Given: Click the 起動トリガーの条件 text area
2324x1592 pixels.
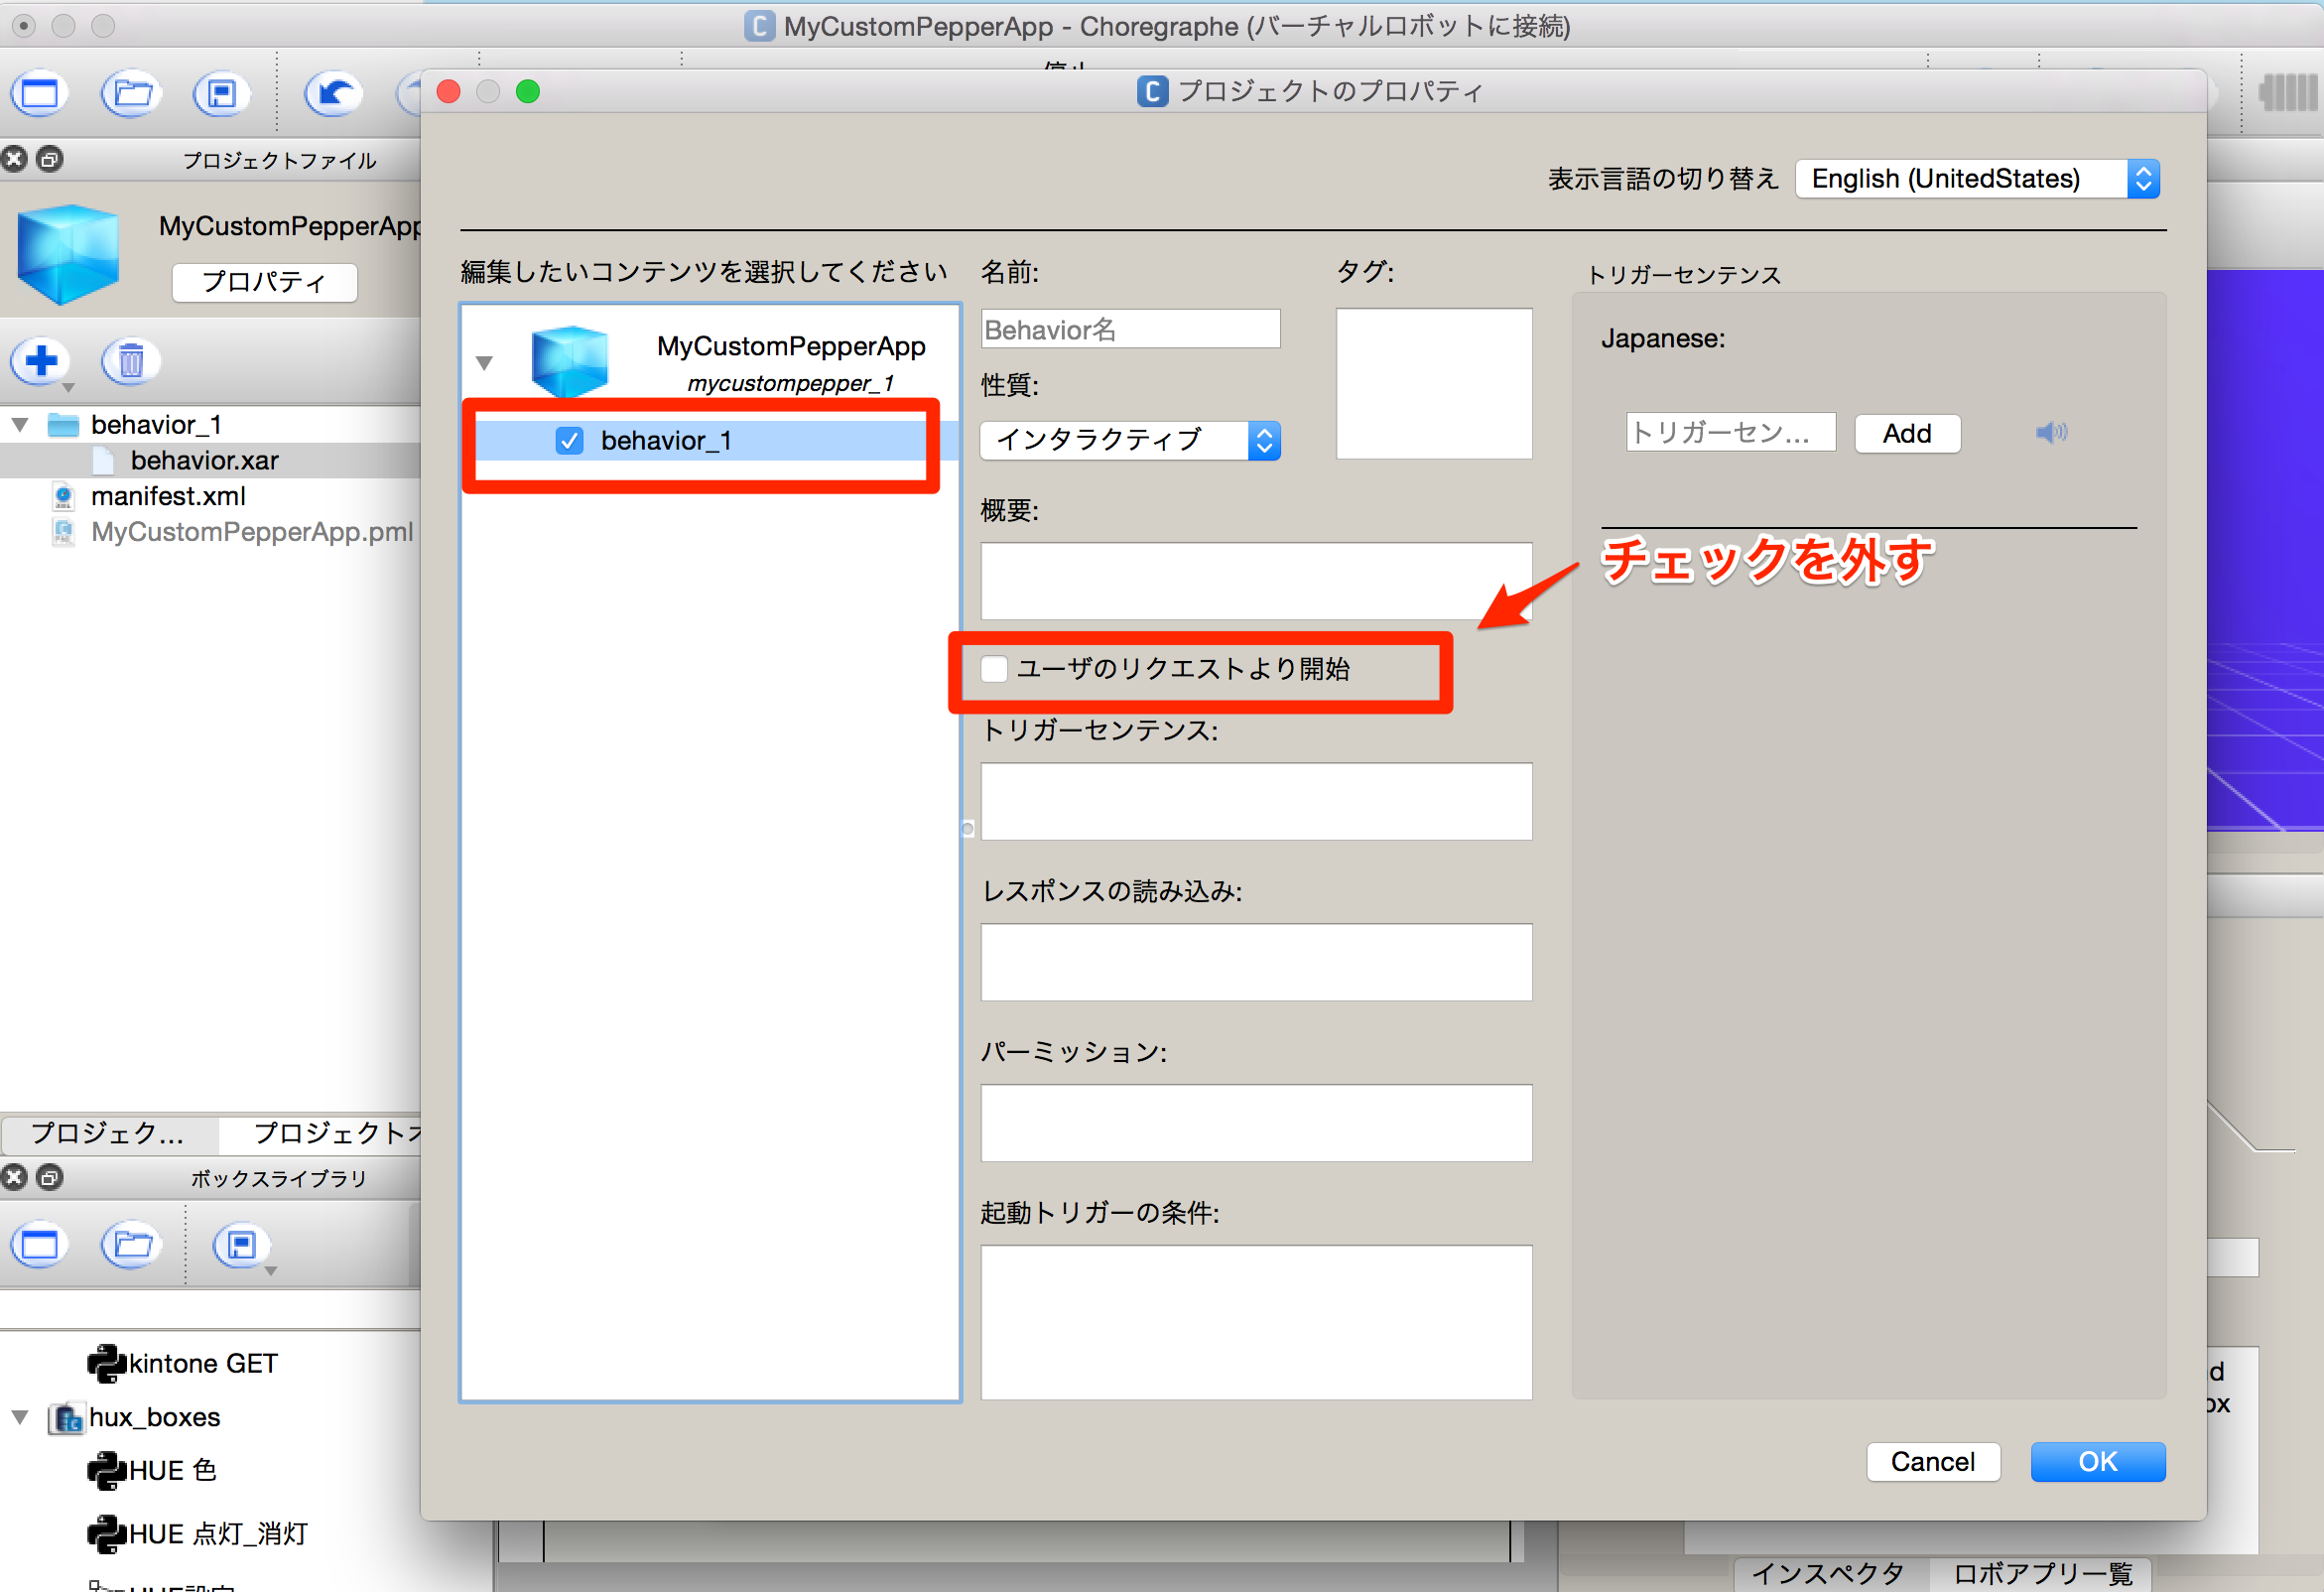Looking at the screenshot, I should coord(1256,1322).
